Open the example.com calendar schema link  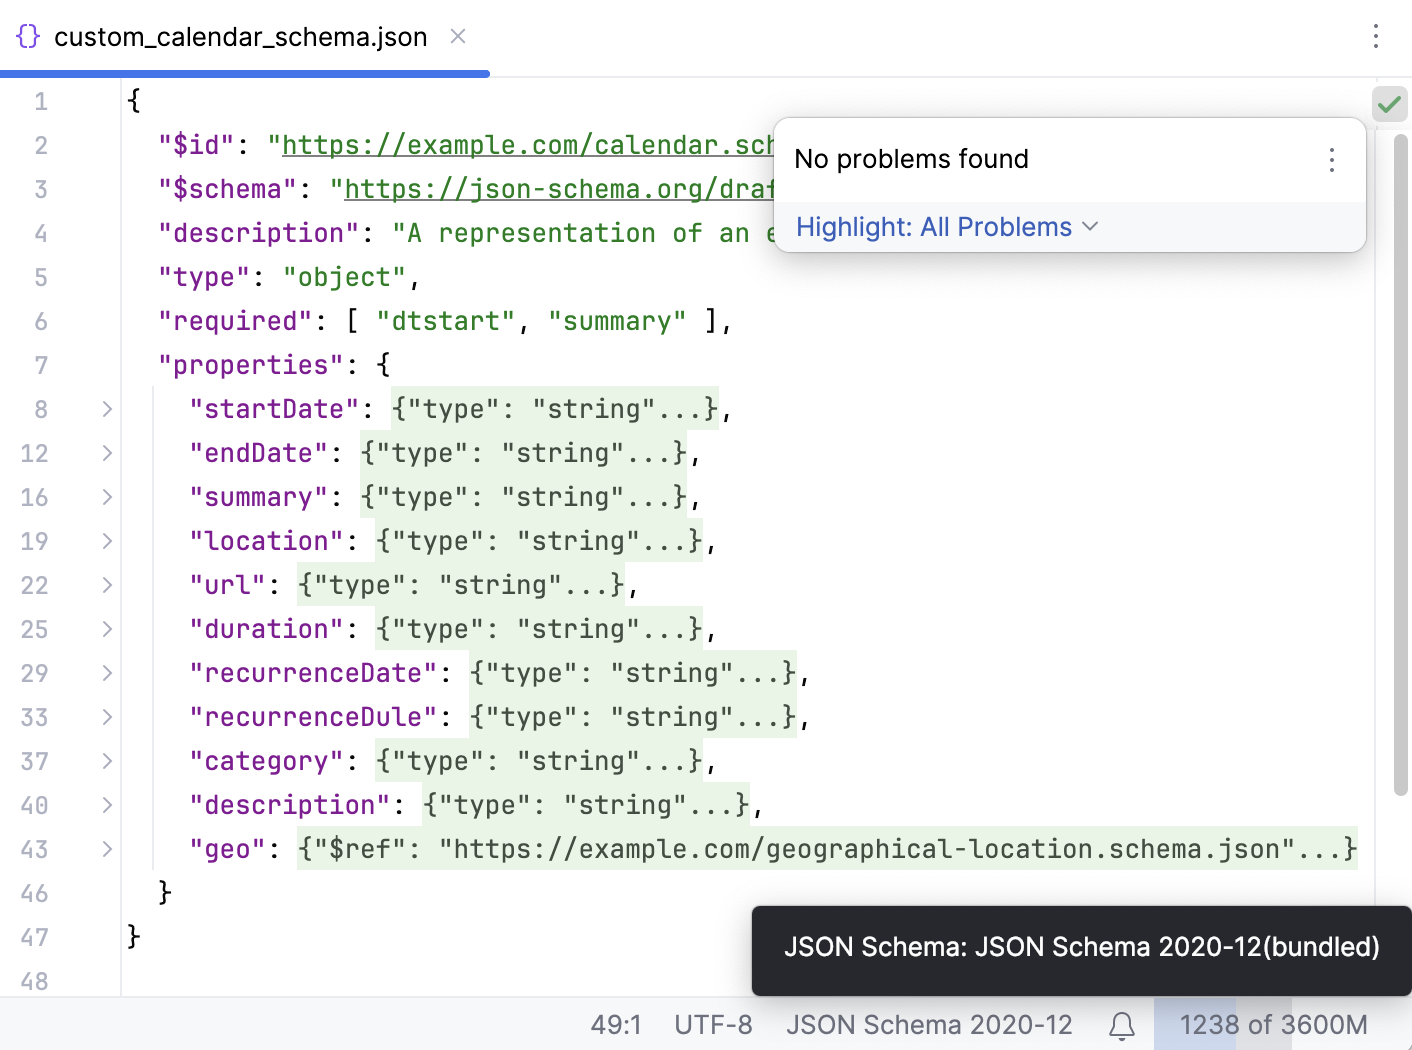click(x=520, y=145)
